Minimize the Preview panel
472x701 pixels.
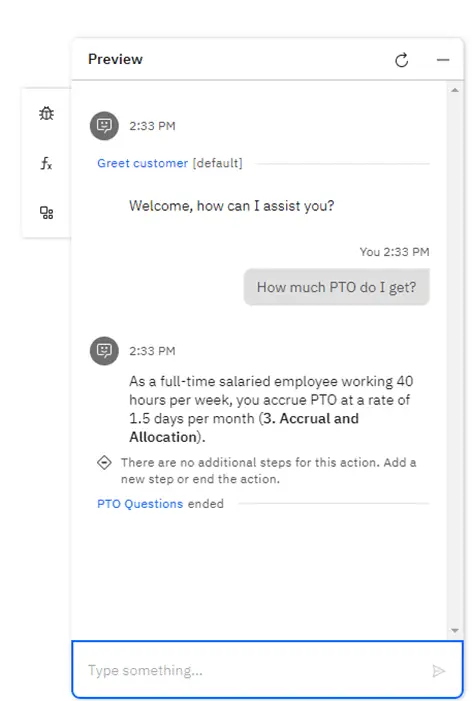tap(443, 60)
